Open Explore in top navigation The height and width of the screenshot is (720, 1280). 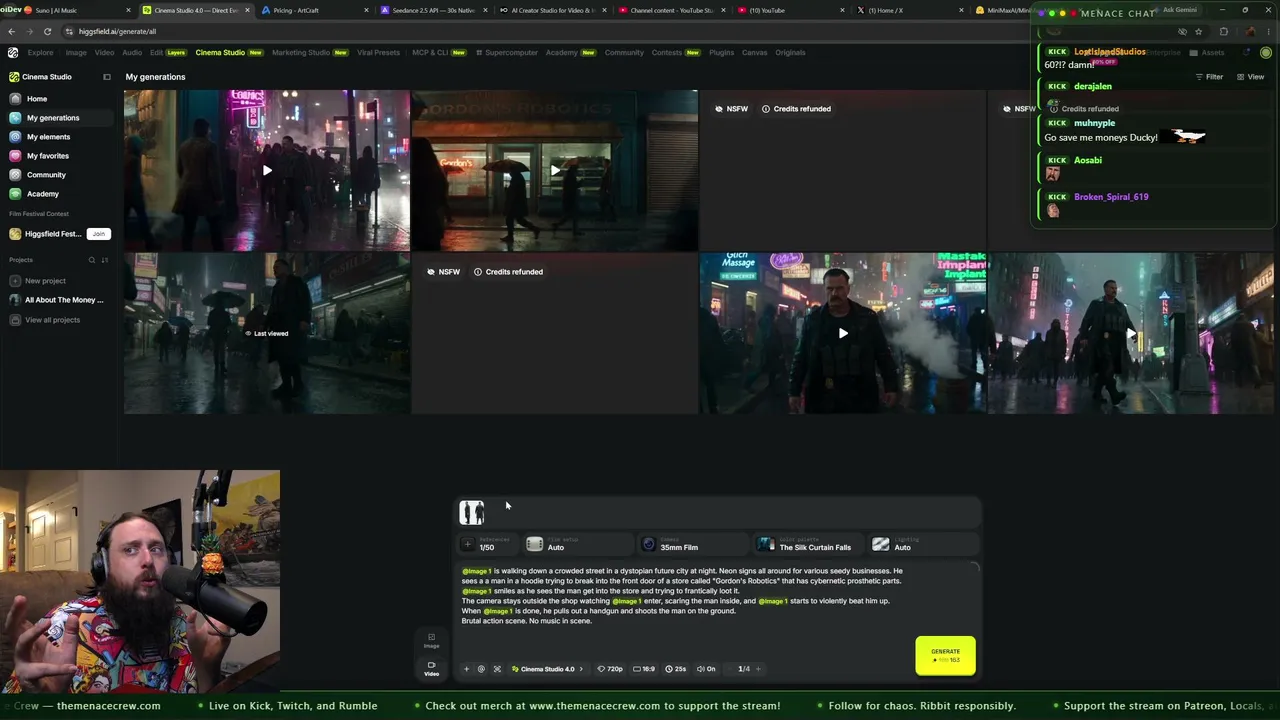40,53
